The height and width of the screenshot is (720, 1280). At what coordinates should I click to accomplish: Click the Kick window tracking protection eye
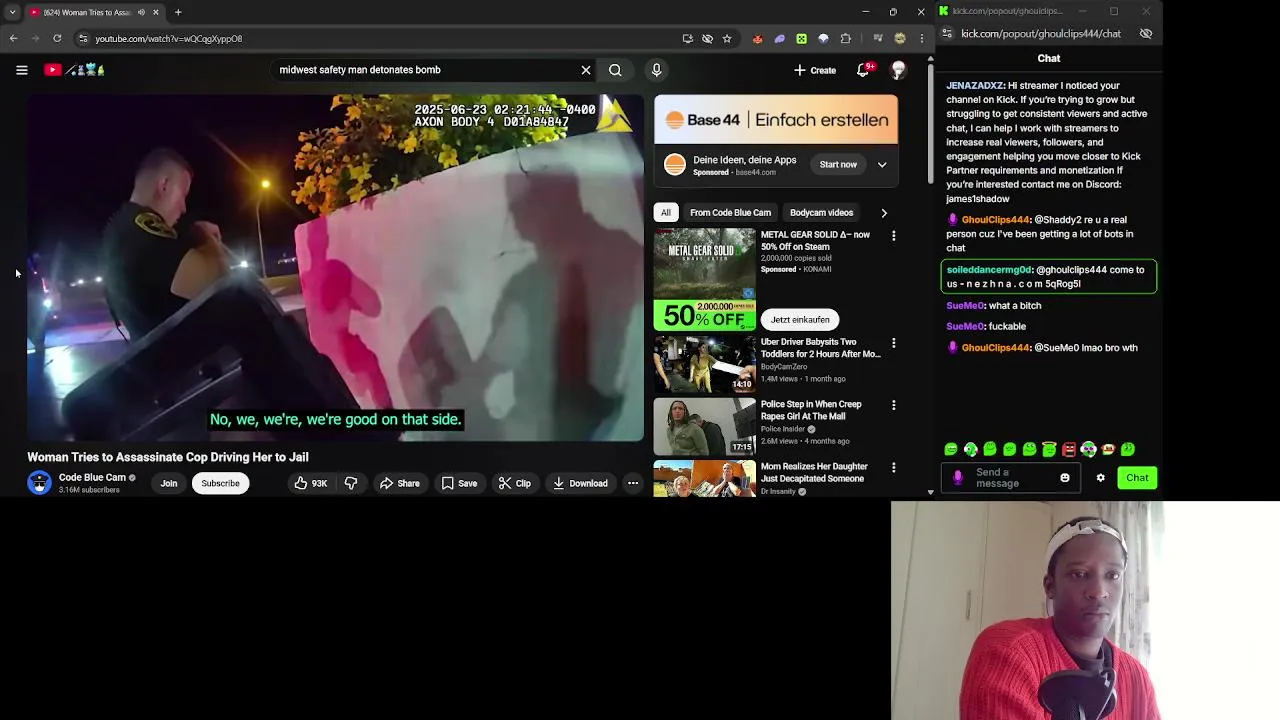point(1146,34)
